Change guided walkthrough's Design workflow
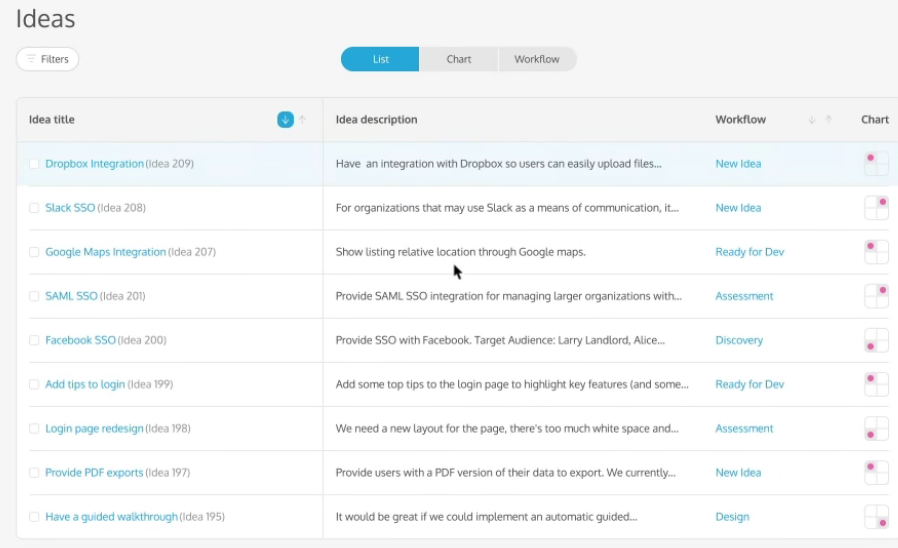898x548 pixels. tap(732, 517)
